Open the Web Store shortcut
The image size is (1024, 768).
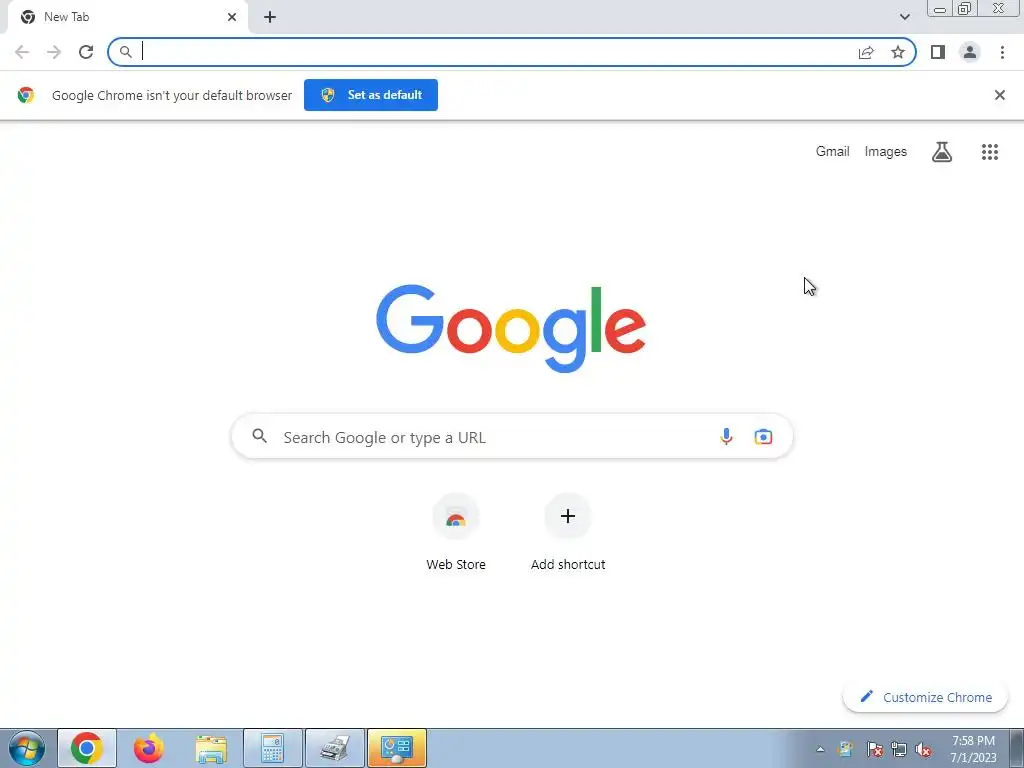(456, 533)
